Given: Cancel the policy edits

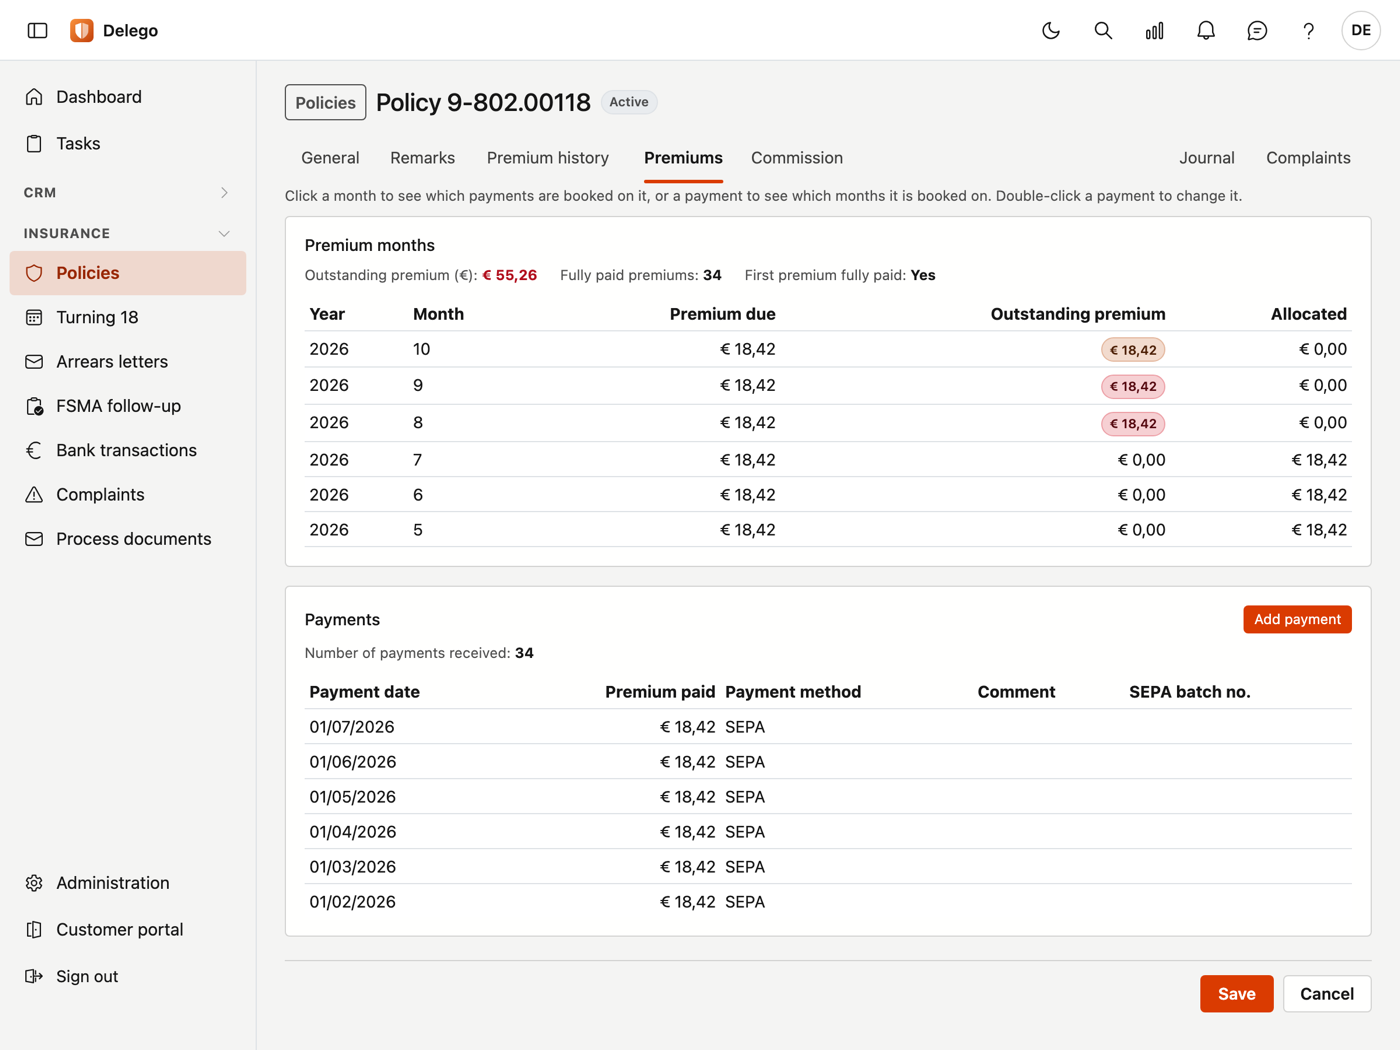Looking at the screenshot, I should click(x=1327, y=994).
